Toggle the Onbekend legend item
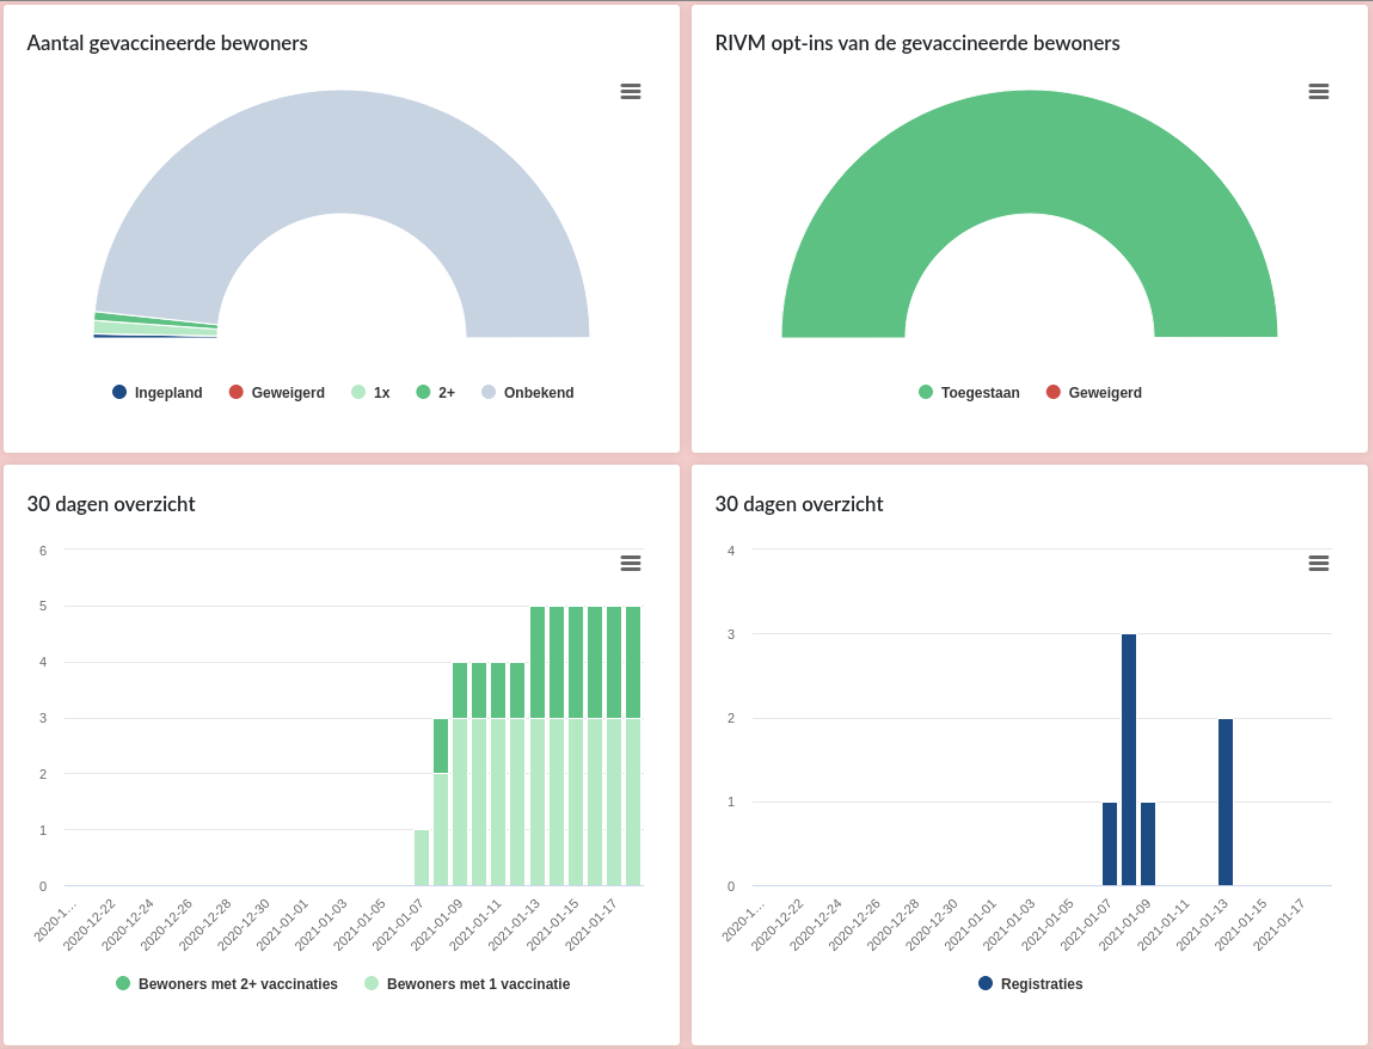1373x1049 pixels. 528,393
